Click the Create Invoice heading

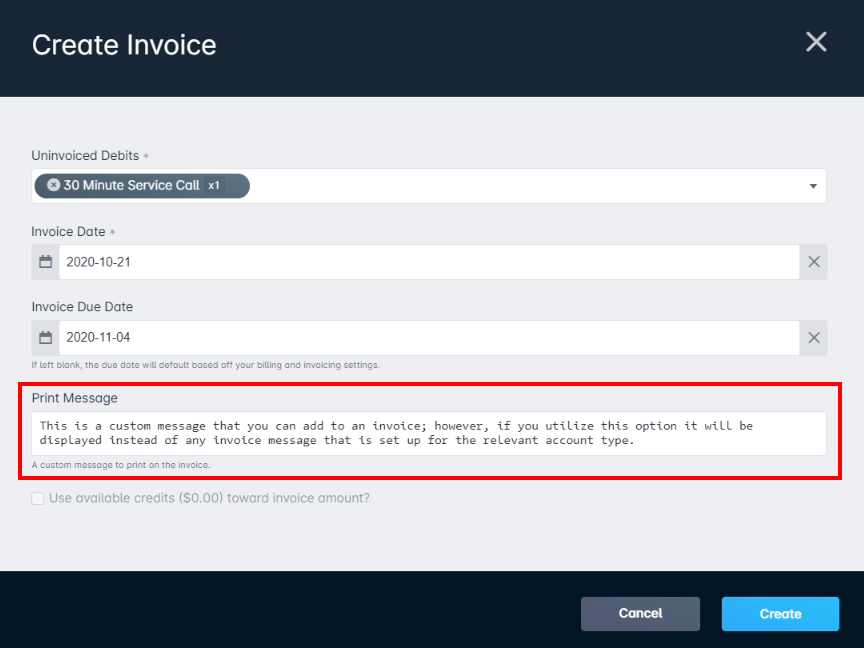[124, 45]
